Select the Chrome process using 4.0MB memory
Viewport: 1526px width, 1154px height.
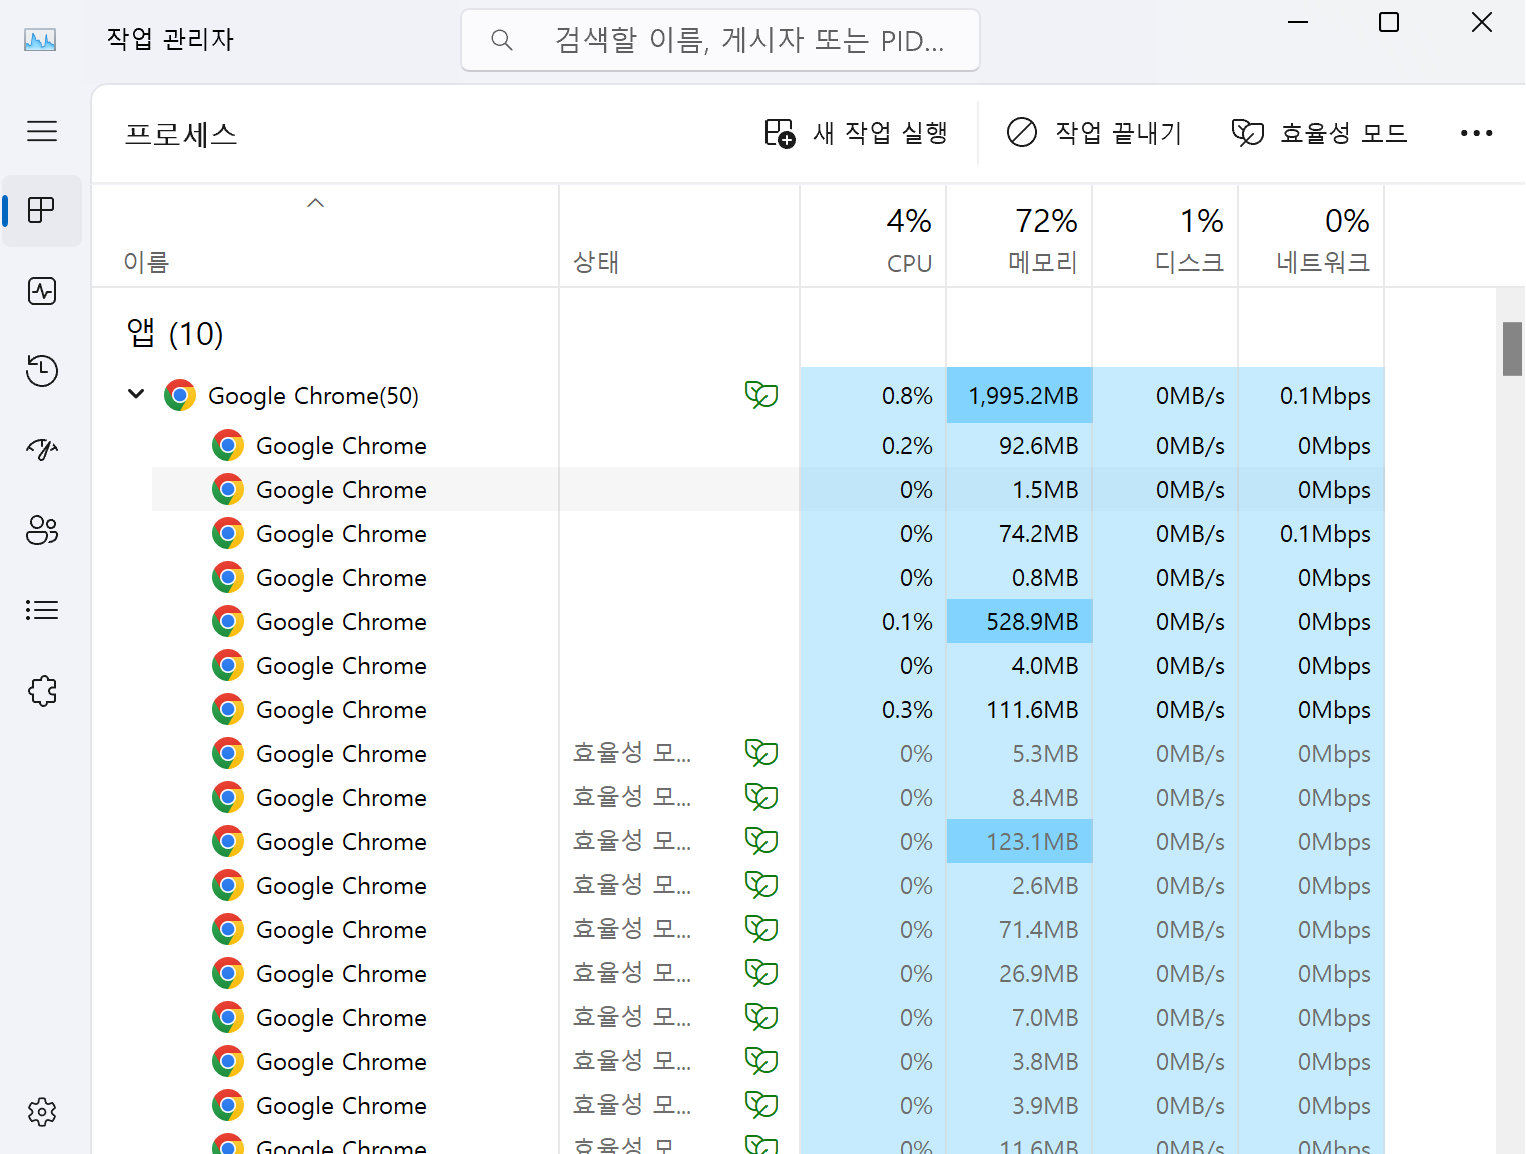coord(768,665)
